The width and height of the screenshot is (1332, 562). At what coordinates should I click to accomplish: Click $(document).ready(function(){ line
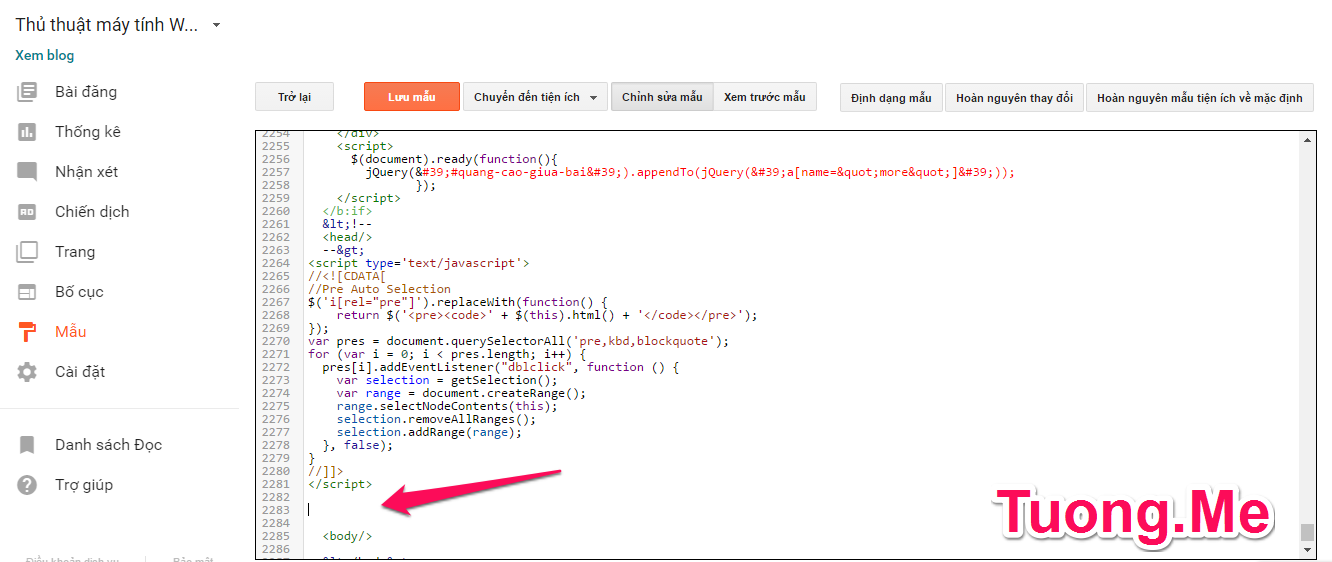pos(453,159)
